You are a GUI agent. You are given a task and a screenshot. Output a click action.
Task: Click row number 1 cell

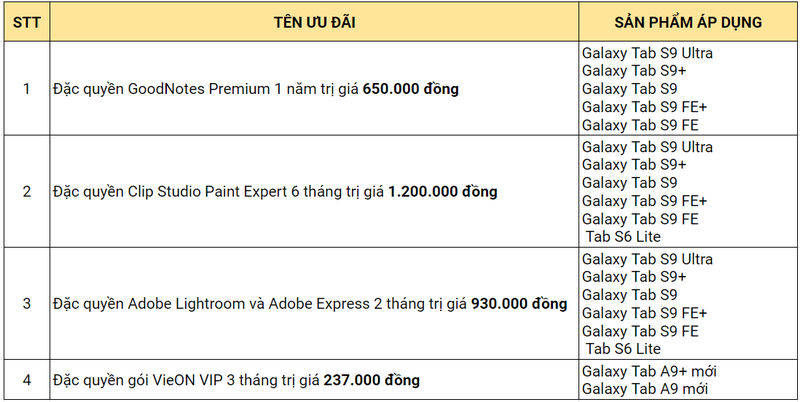(x=27, y=89)
